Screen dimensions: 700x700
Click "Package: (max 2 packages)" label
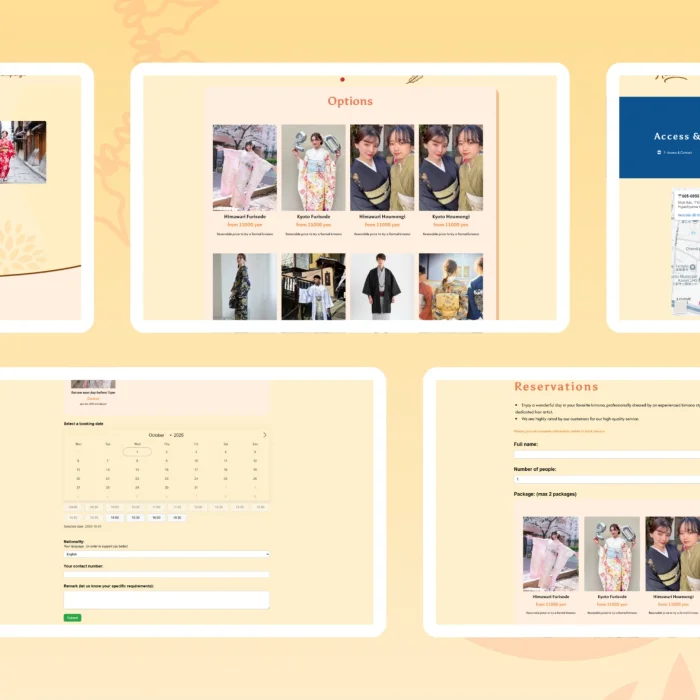(545, 494)
